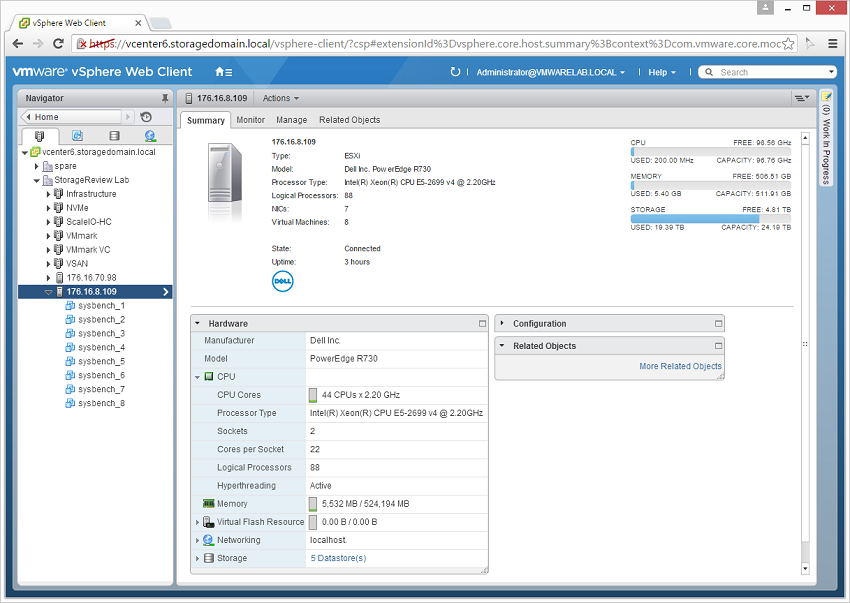The height and width of the screenshot is (603, 850).
Task: Maximize the Related Objects panel
Action: 718,346
